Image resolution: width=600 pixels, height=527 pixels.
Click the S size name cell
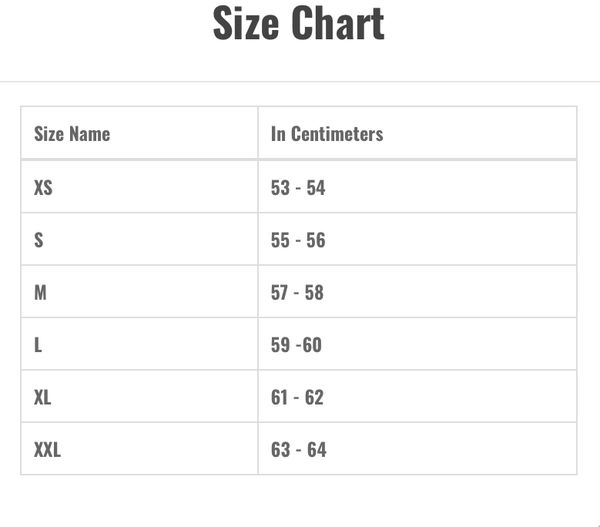tap(39, 240)
